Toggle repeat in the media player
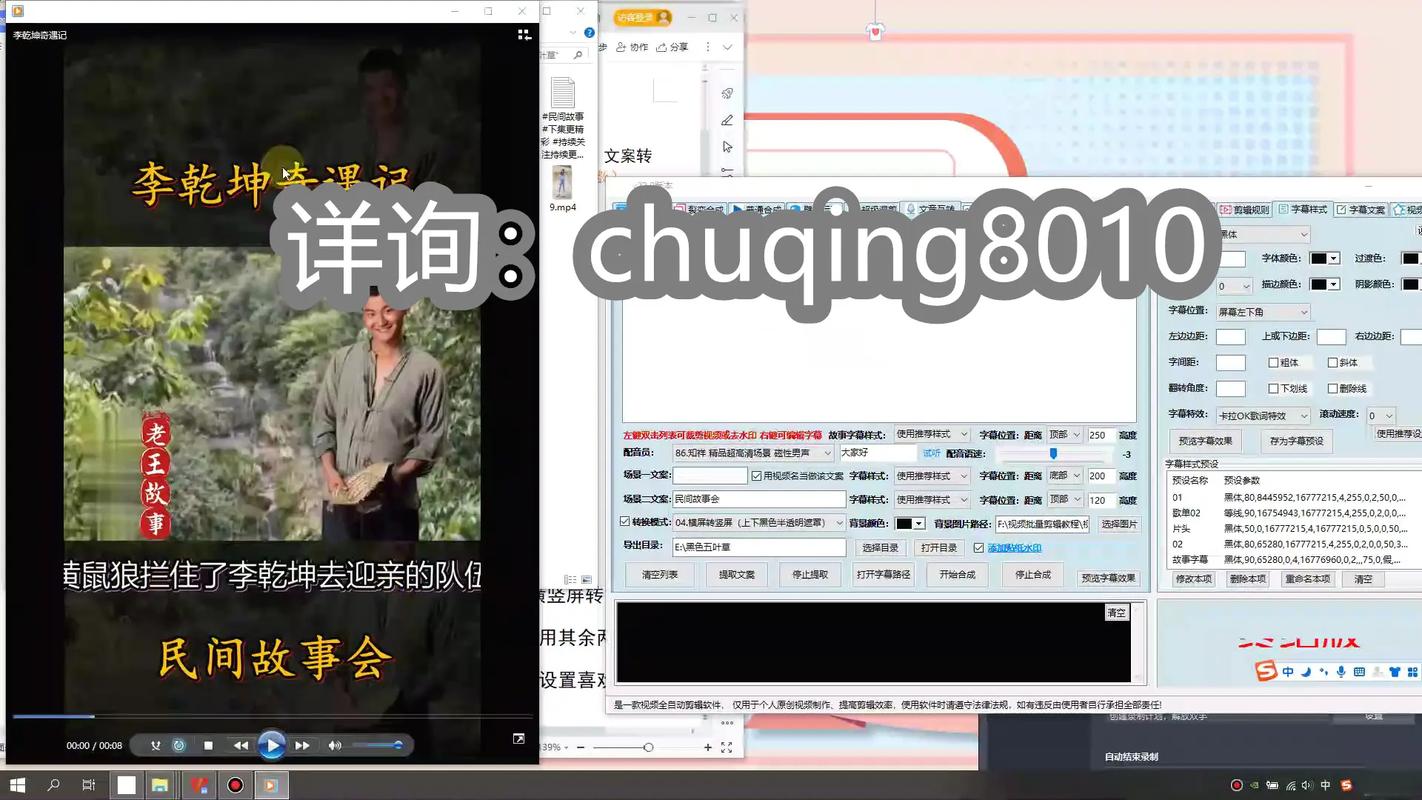1422x800 pixels. tap(179, 745)
